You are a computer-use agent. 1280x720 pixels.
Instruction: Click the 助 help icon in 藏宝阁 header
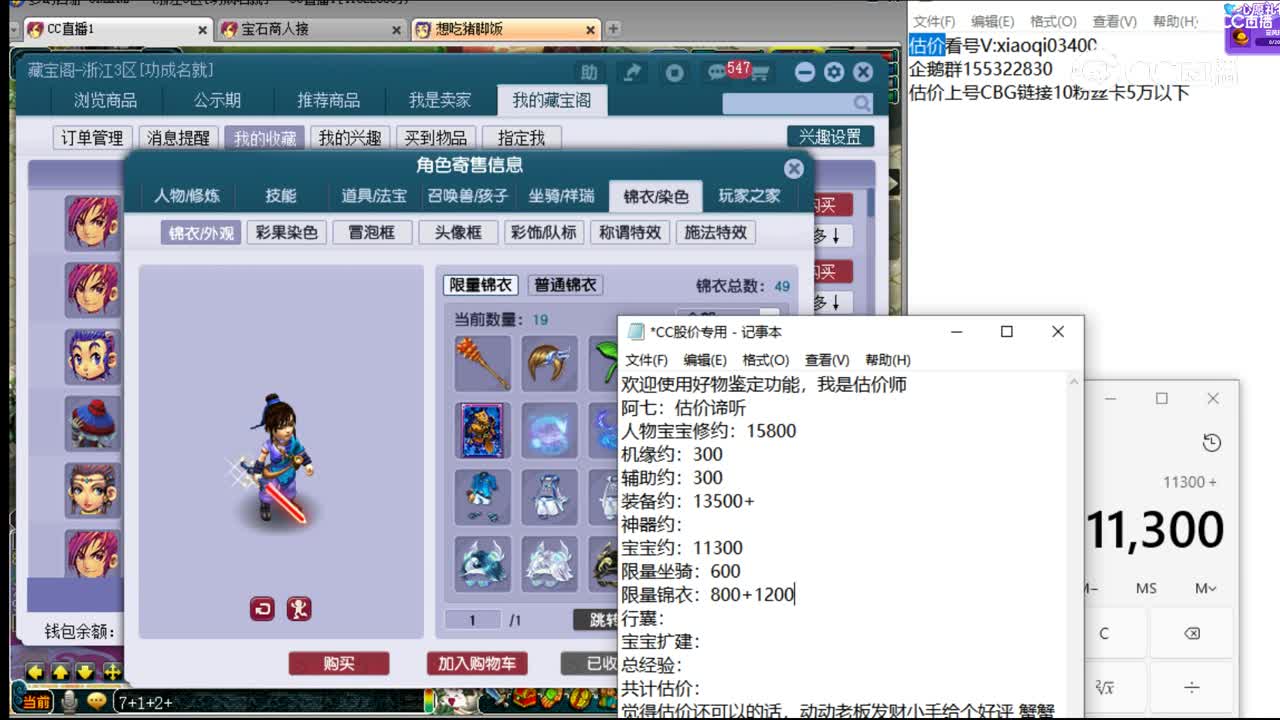click(x=589, y=72)
